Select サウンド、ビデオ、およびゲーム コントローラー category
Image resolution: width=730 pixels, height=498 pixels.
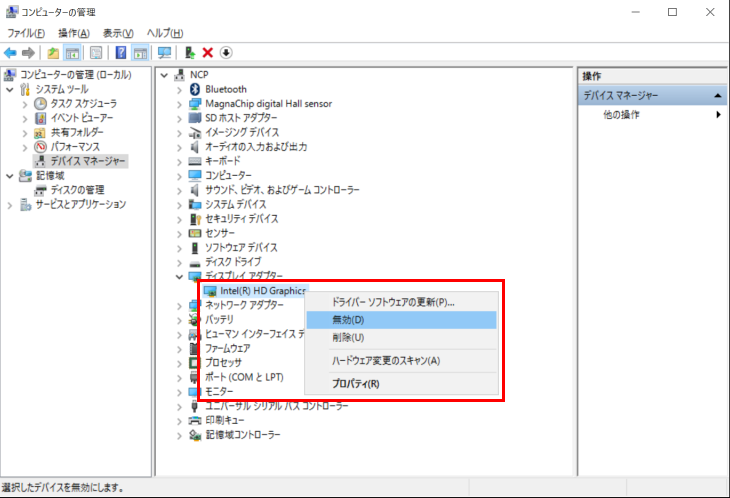(x=282, y=190)
